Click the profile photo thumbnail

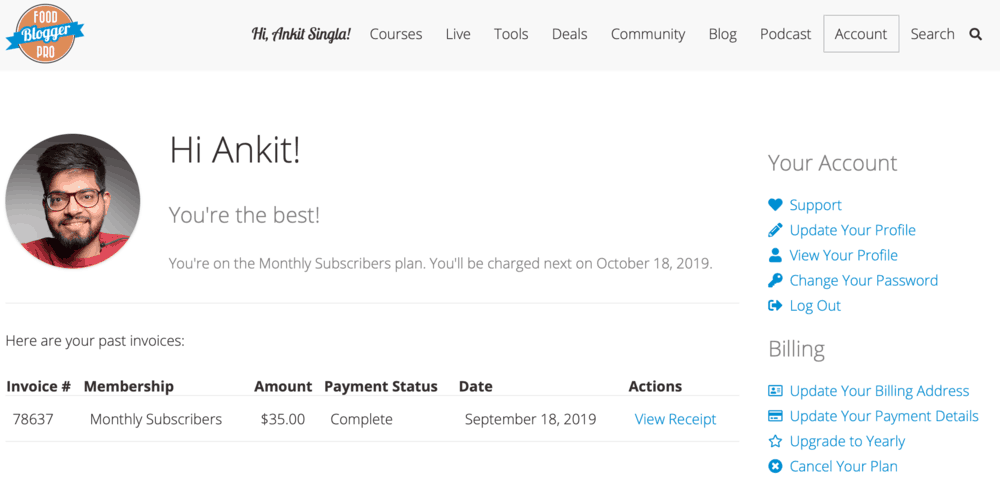click(x=73, y=201)
